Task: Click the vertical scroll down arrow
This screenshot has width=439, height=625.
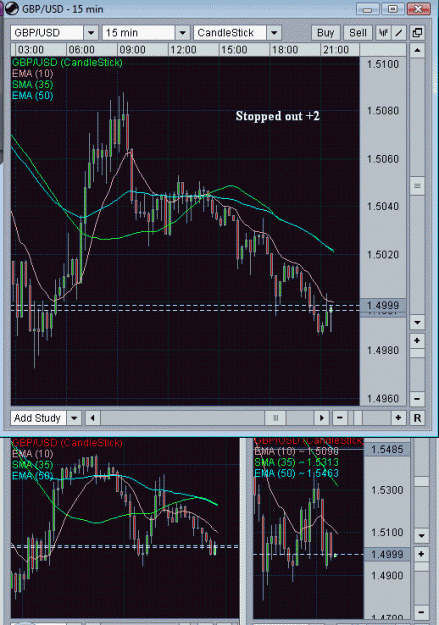Action: 417,322
